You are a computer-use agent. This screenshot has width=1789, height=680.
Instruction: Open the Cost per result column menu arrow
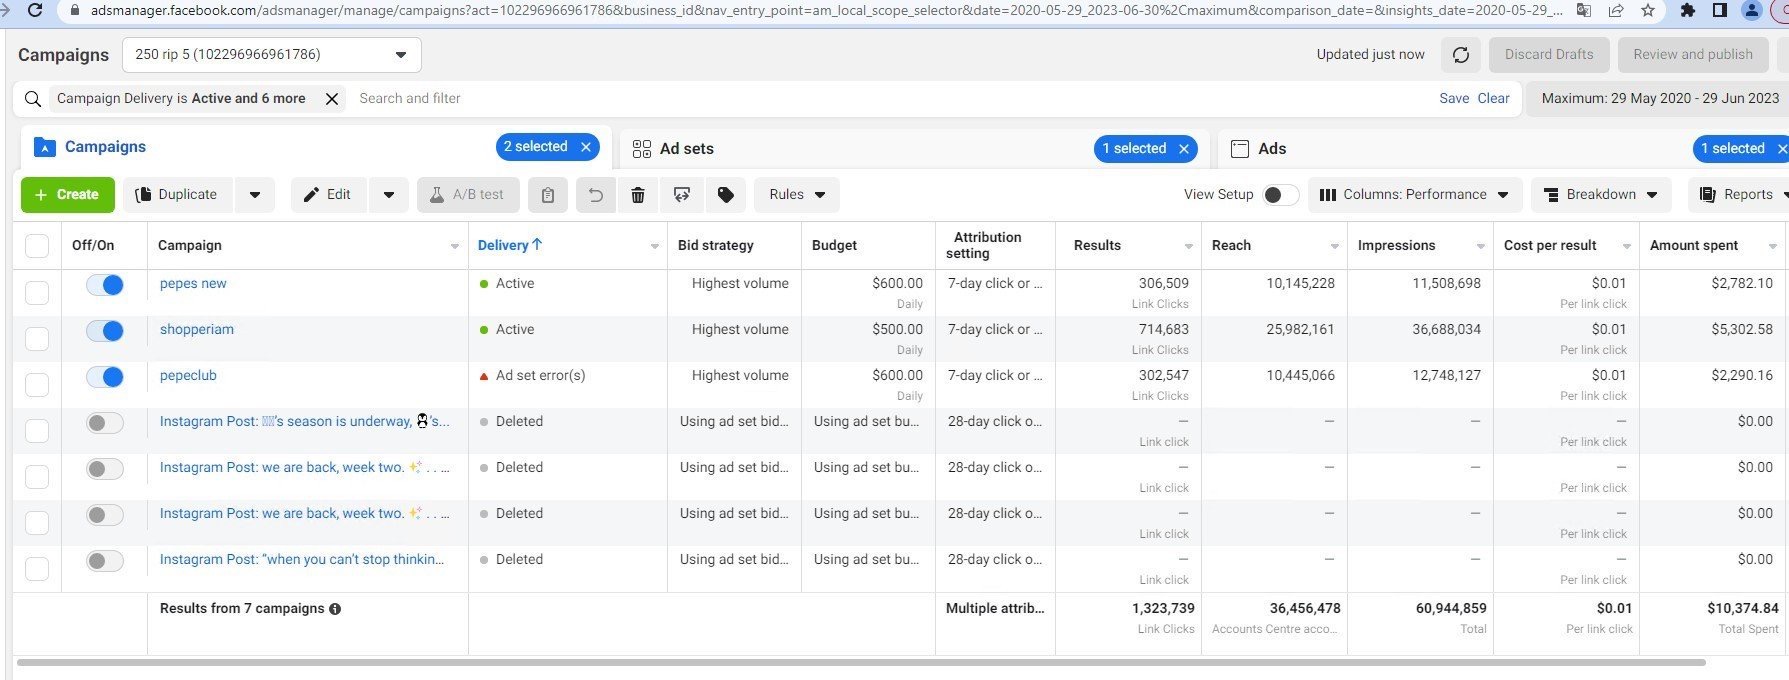(1627, 246)
